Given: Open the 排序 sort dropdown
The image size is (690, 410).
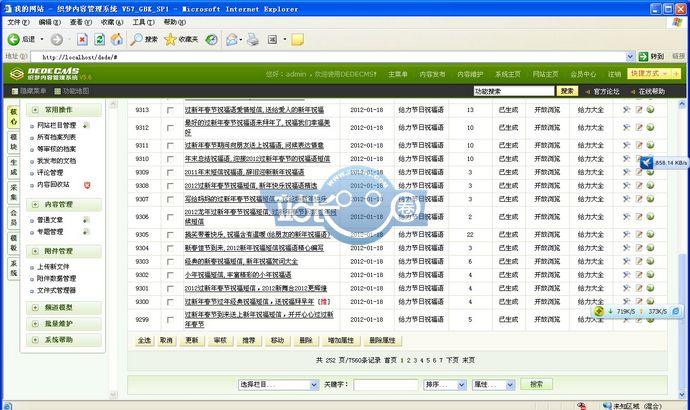Looking at the screenshot, I should [445, 384].
